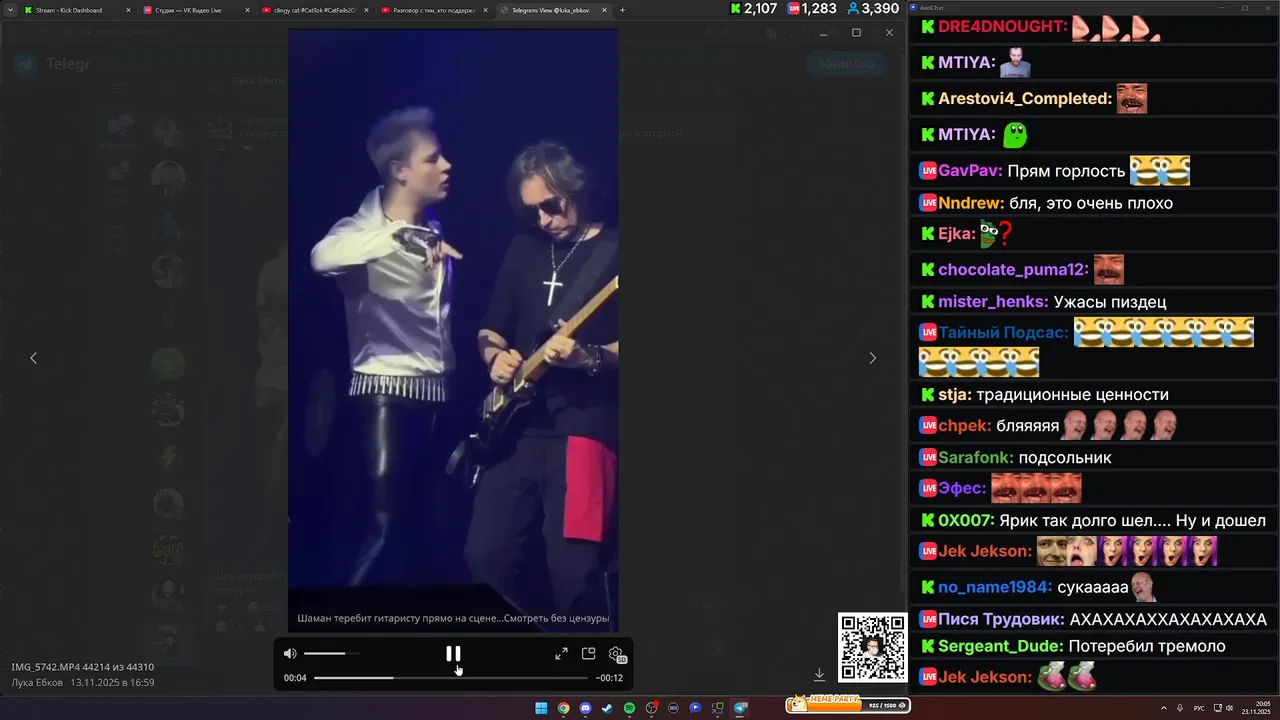Open the Windows Start menu
The height and width of the screenshot is (720, 1280).
point(541,708)
